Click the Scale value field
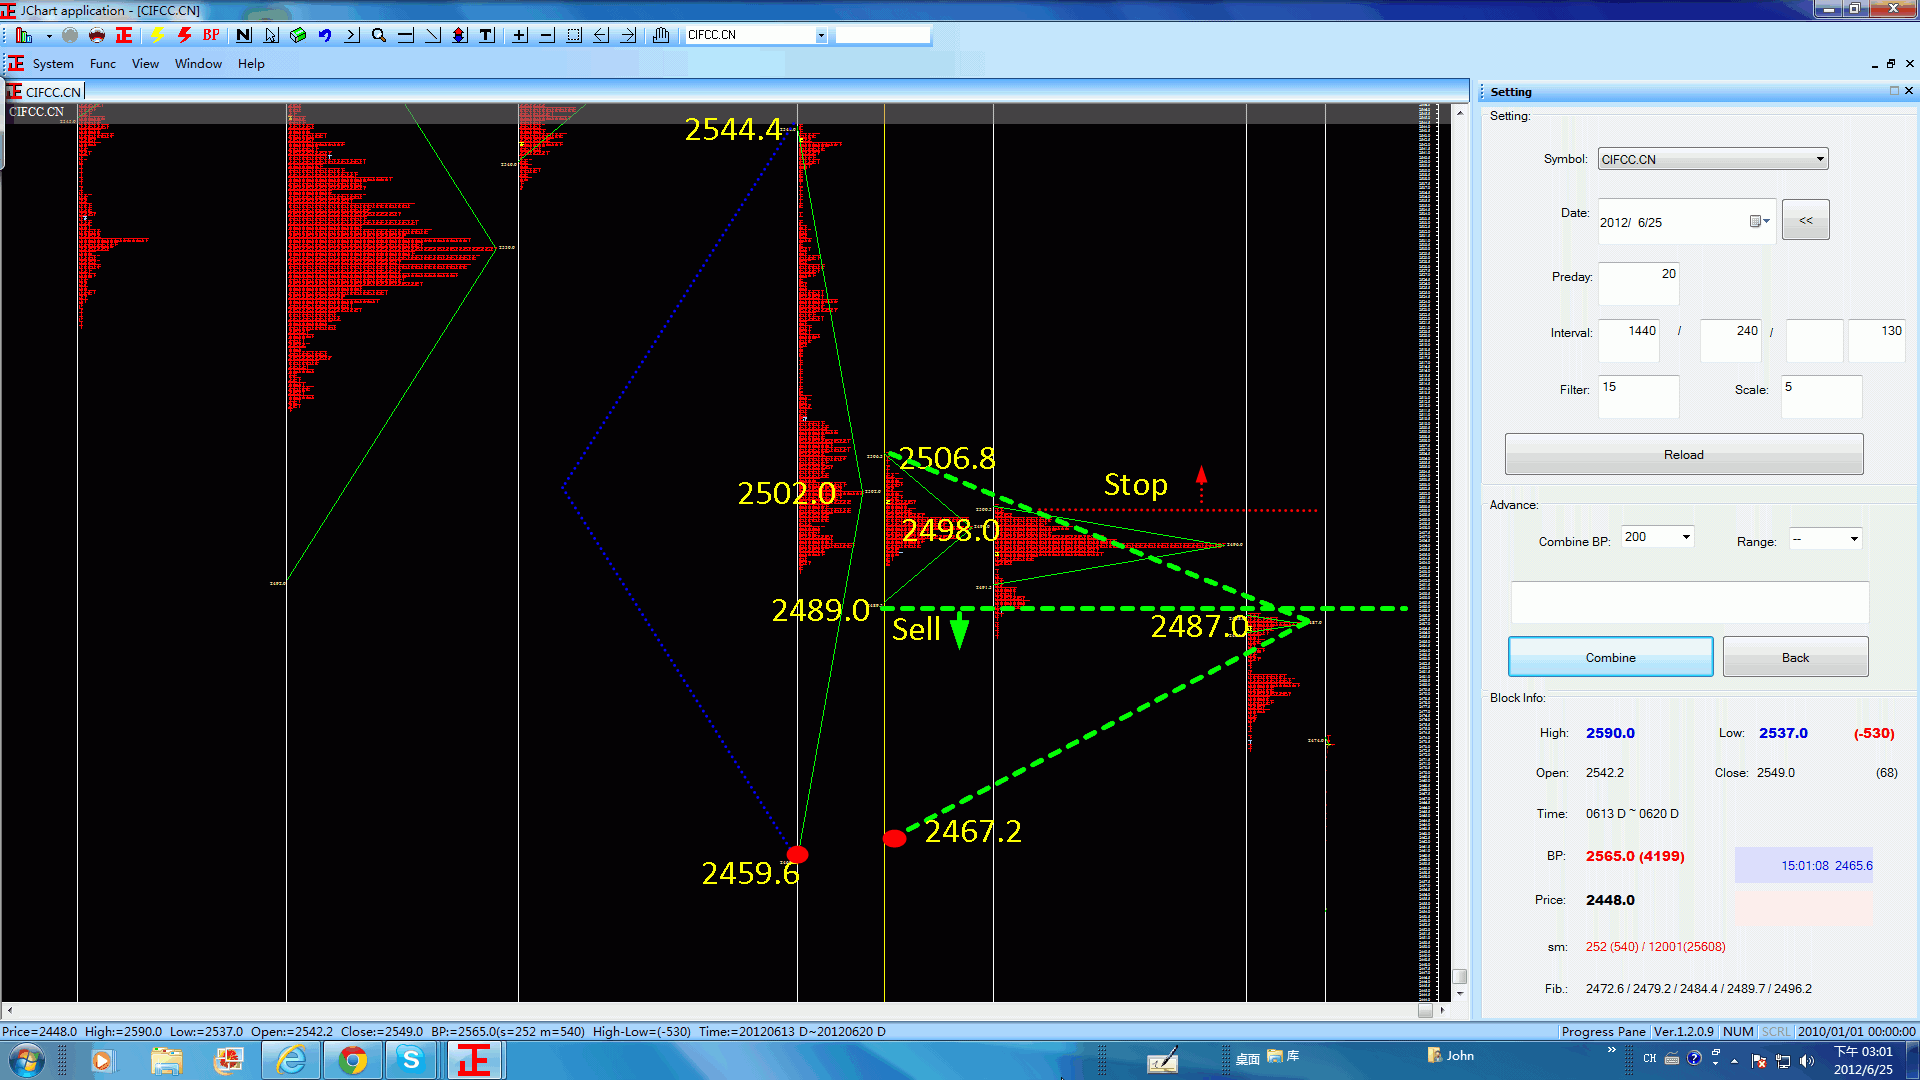Image resolution: width=1920 pixels, height=1080 pixels. [1821, 396]
